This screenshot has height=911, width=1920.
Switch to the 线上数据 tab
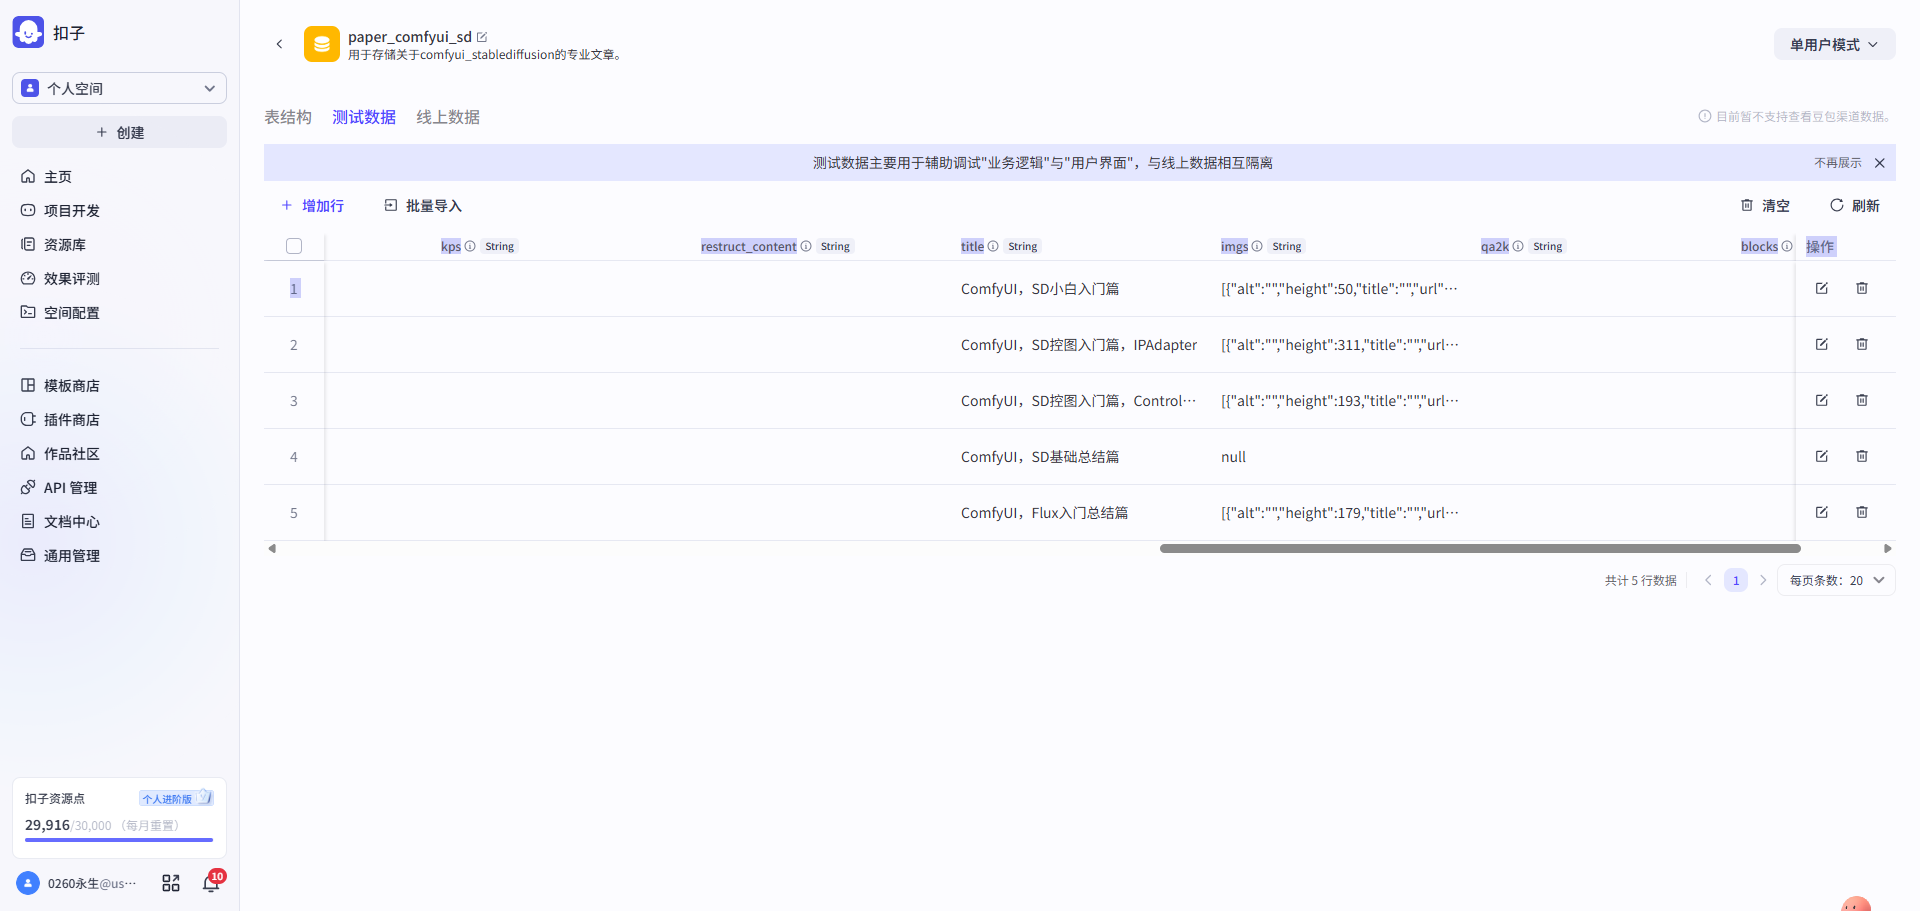[x=447, y=117]
